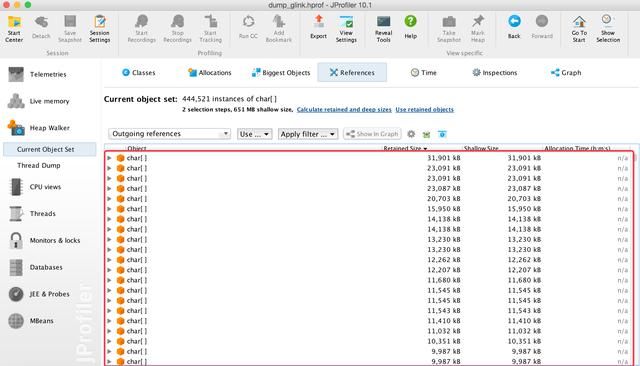
Task: Click the green icon right of the gear icon
Action: (x=427, y=134)
